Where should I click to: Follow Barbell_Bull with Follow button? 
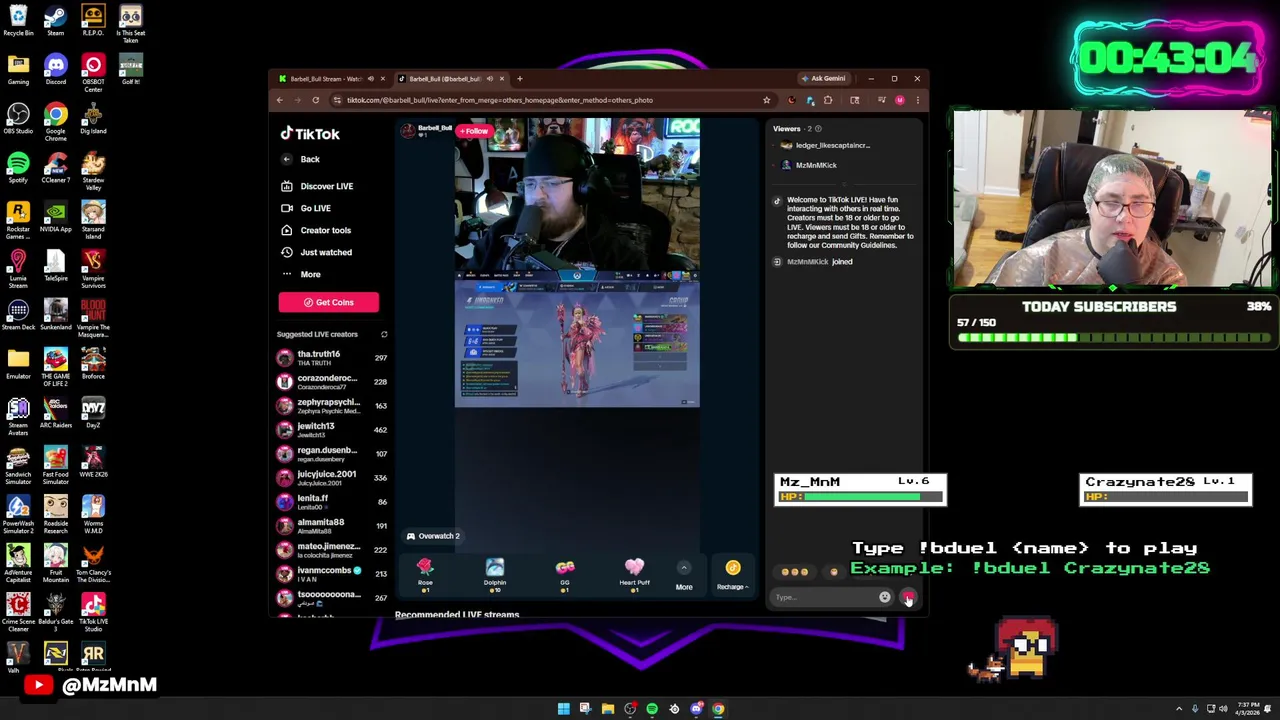click(474, 131)
